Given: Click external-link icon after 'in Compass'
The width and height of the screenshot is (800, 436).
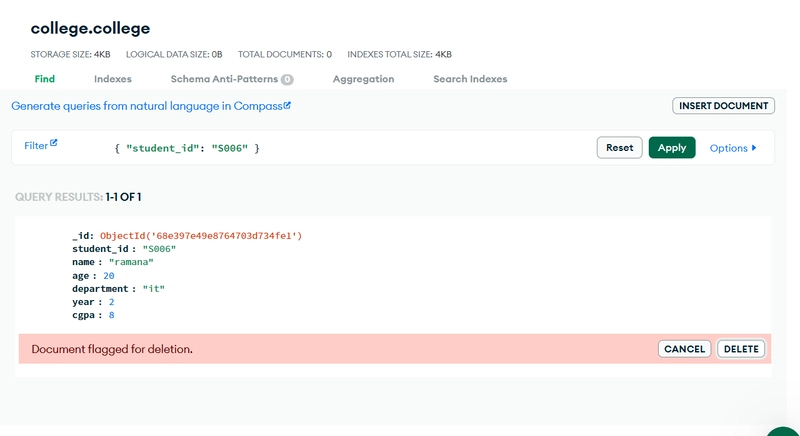Looking at the screenshot, I should click(287, 105).
